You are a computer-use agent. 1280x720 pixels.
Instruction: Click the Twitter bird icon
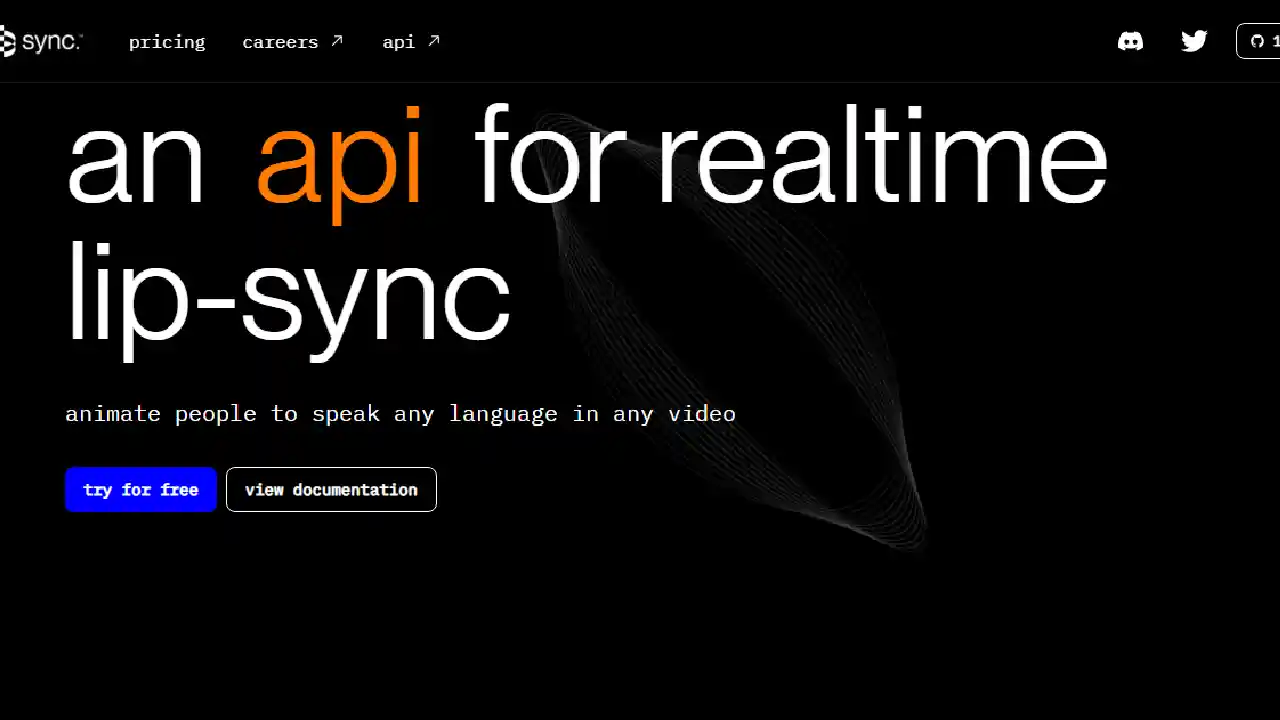pos(1194,41)
